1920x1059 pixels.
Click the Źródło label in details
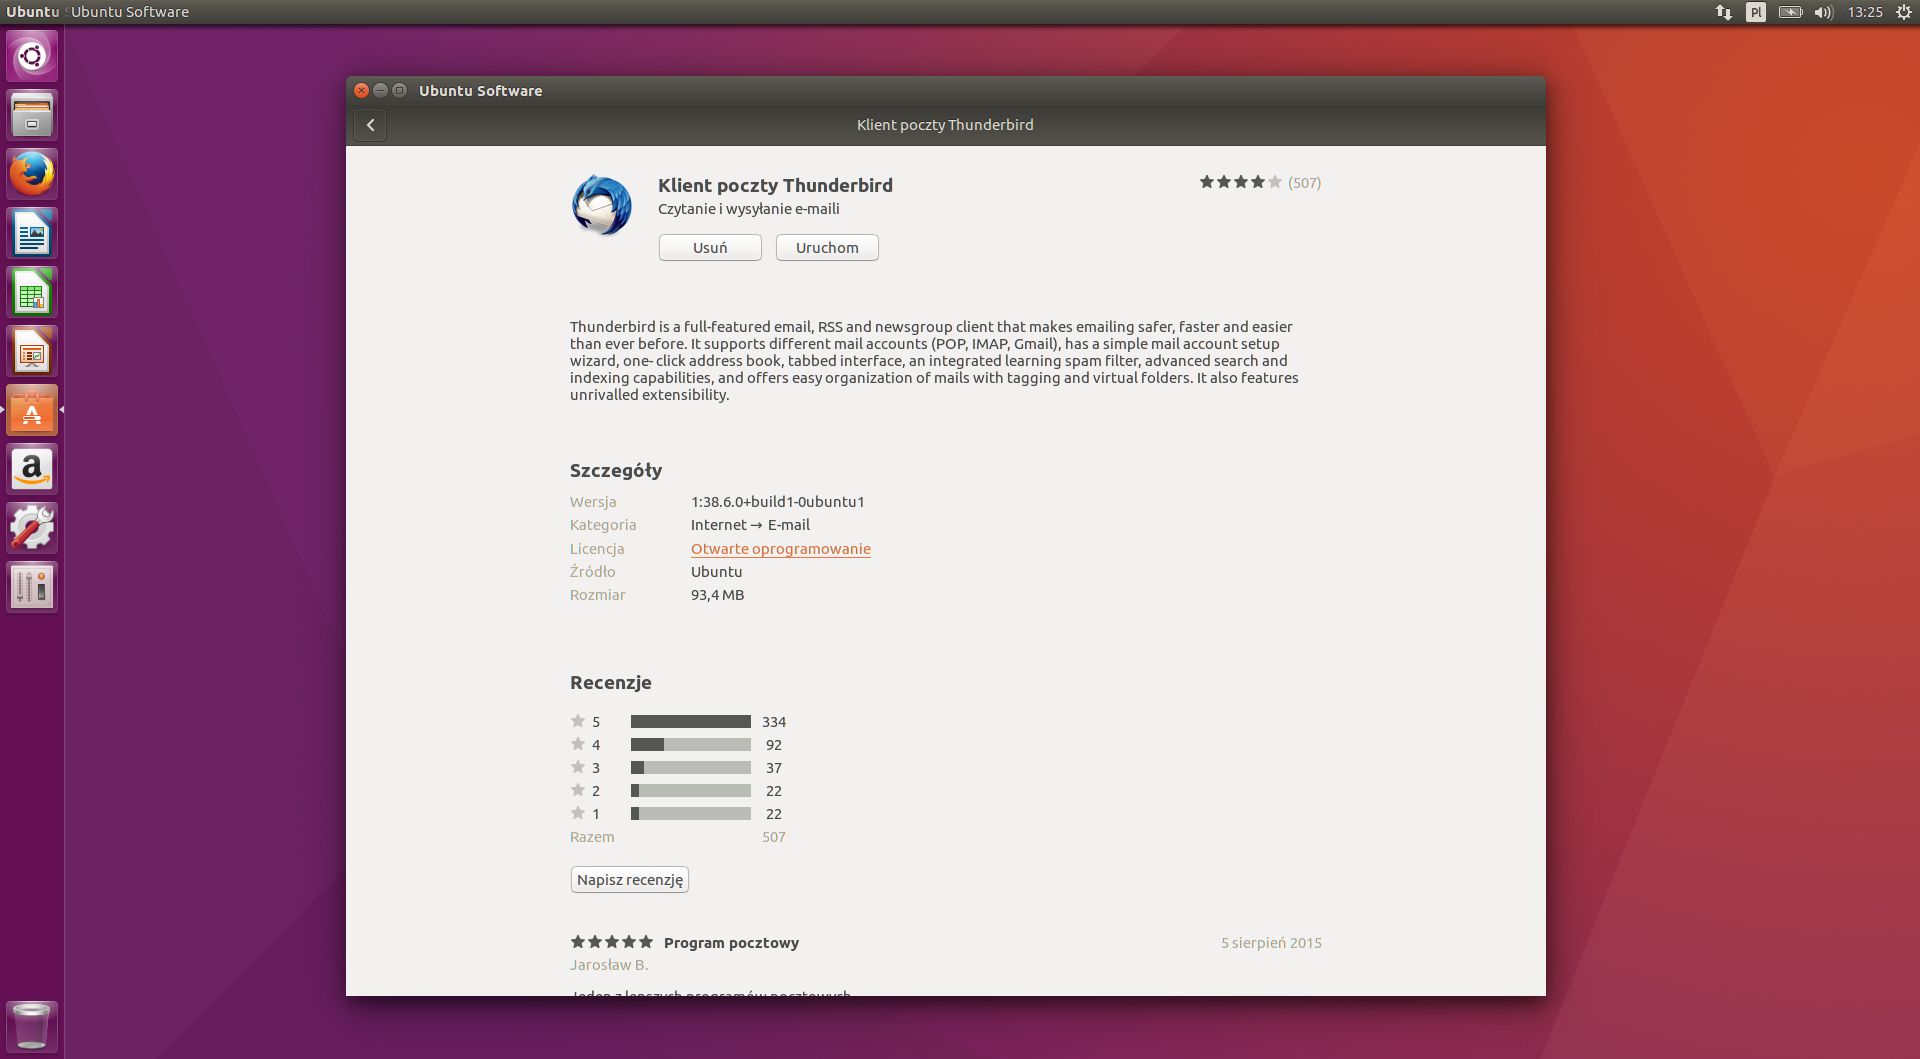[x=593, y=572]
